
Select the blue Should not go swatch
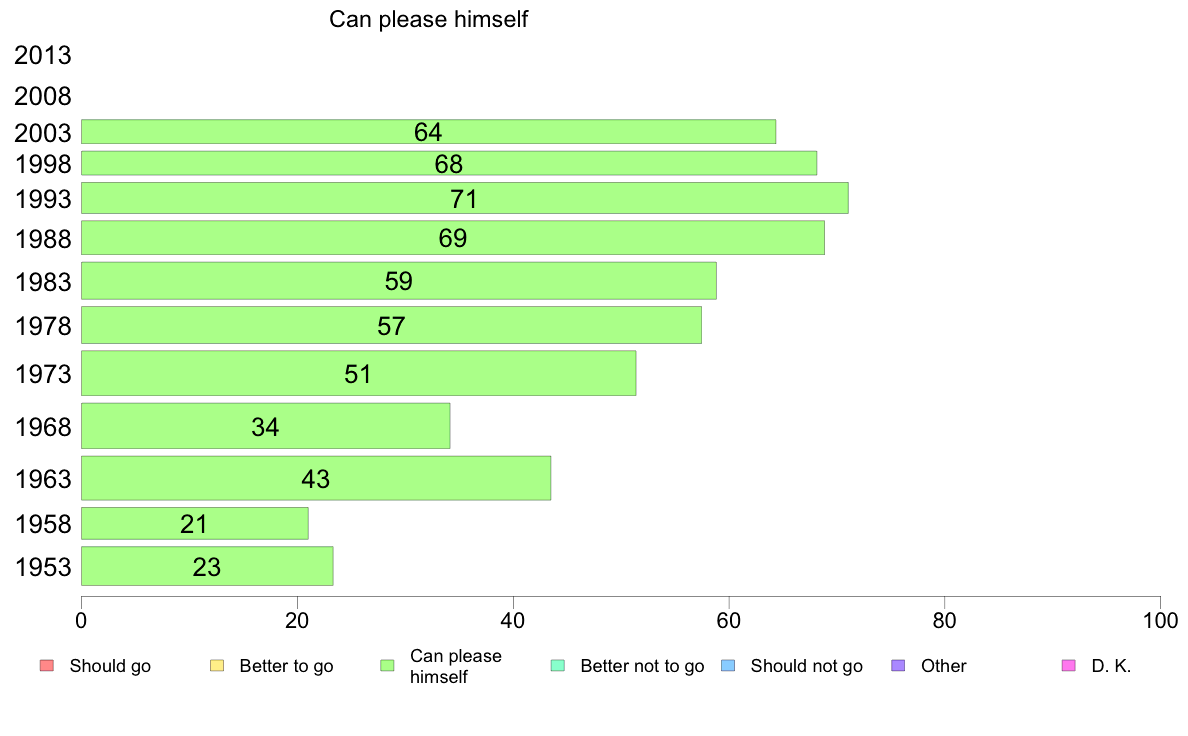[x=728, y=666]
